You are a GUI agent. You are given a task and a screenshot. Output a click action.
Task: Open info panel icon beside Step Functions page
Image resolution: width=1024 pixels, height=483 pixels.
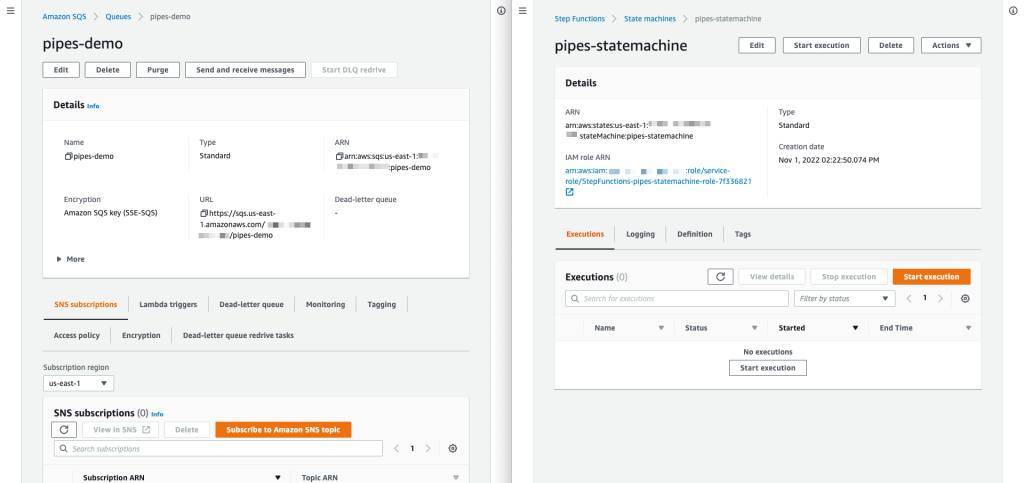click(x=1013, y=11)
